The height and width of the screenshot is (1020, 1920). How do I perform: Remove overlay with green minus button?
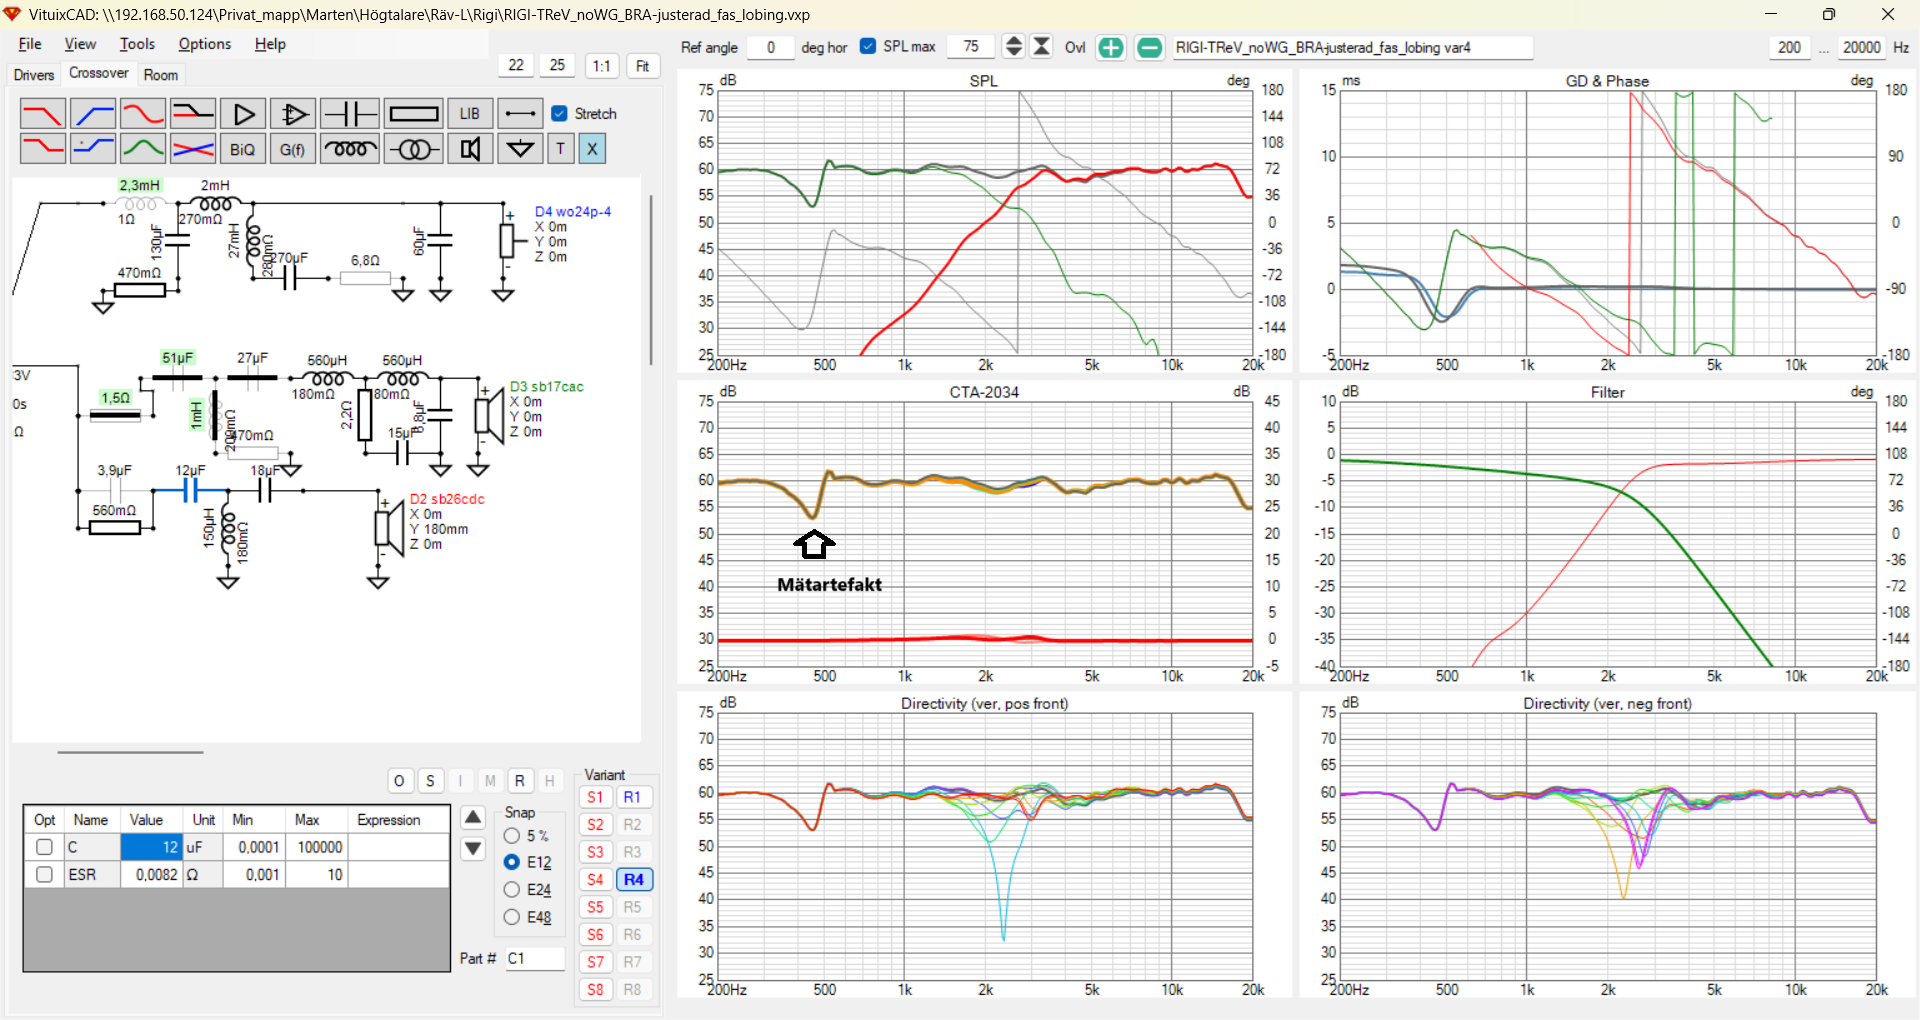[1150, 47]
